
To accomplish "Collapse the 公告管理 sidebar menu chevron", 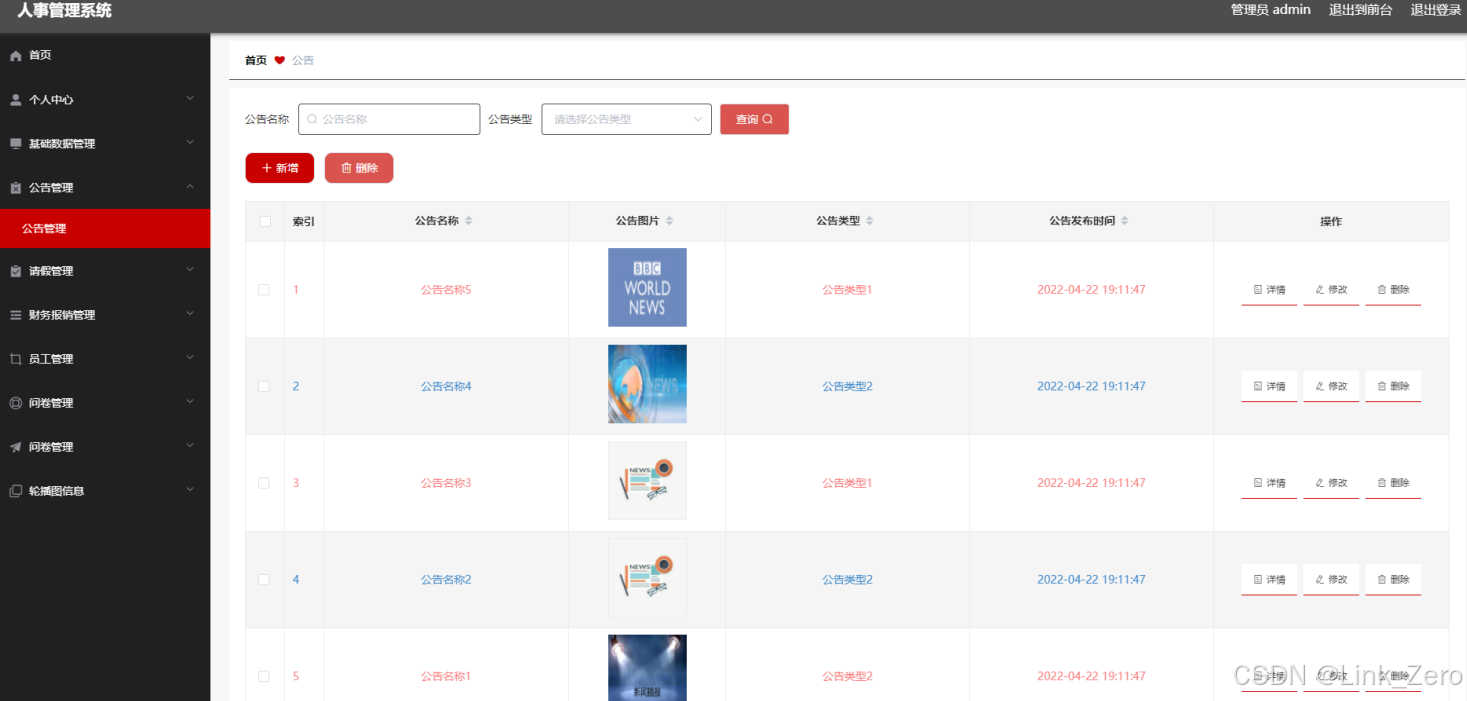I will pos(190,187).
